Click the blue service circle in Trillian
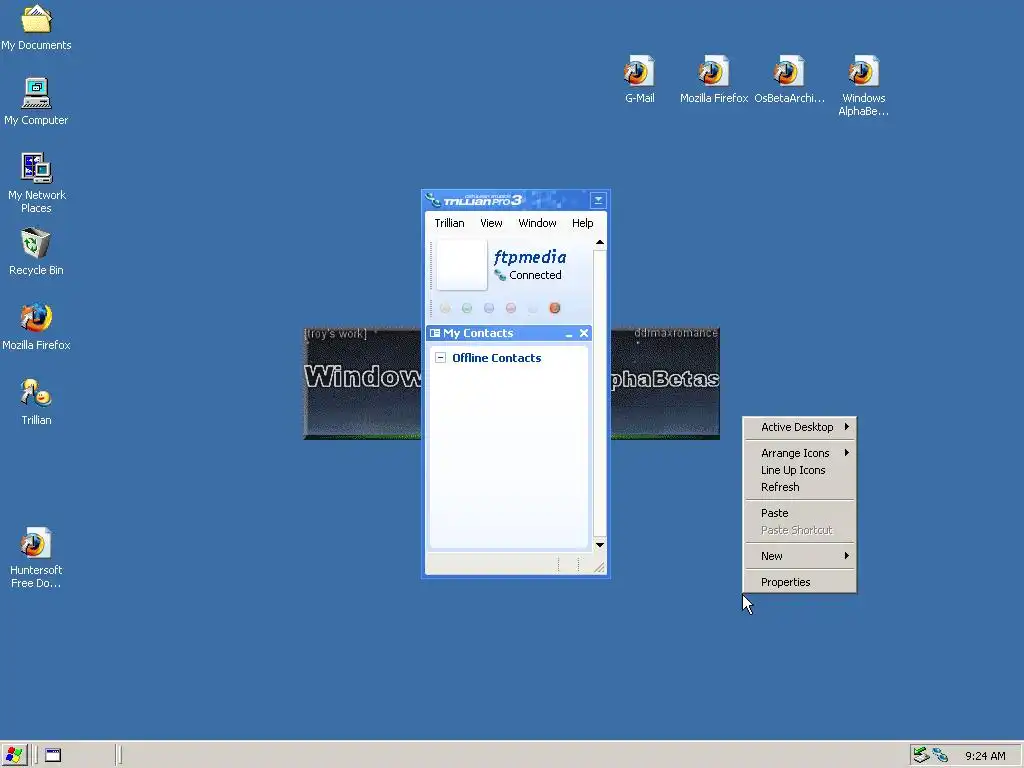The height and width of the screenshot is (768, 1024). point(488,308)
